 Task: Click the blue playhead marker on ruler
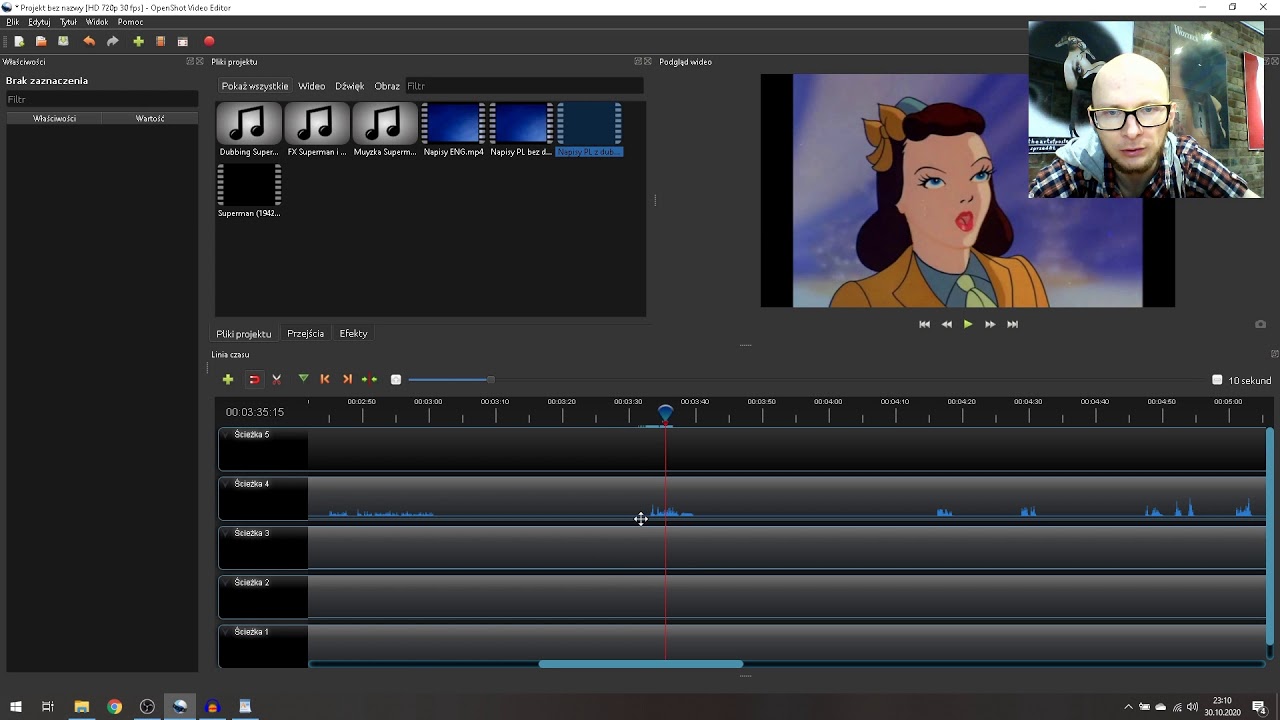coord(665,413)
